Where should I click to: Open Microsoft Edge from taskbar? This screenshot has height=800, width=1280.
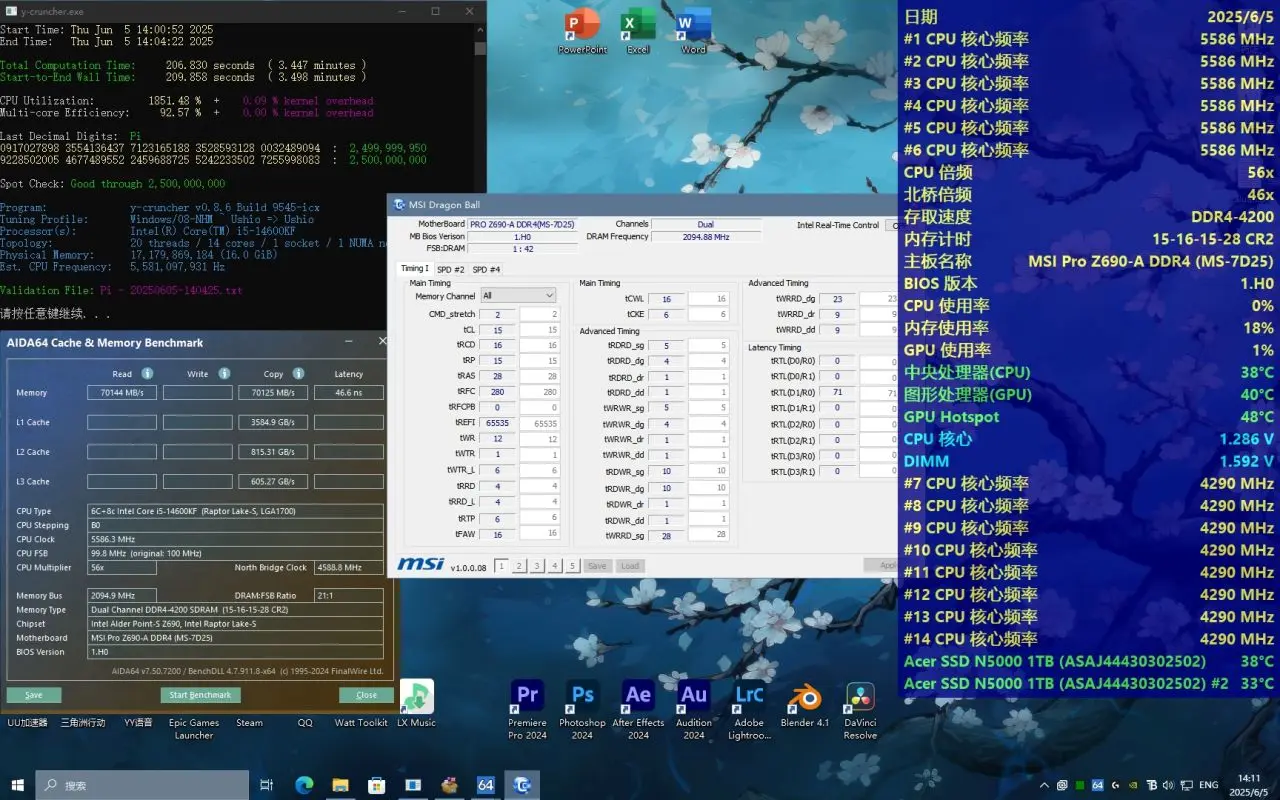pyautogui.click(x=304, y=785)
